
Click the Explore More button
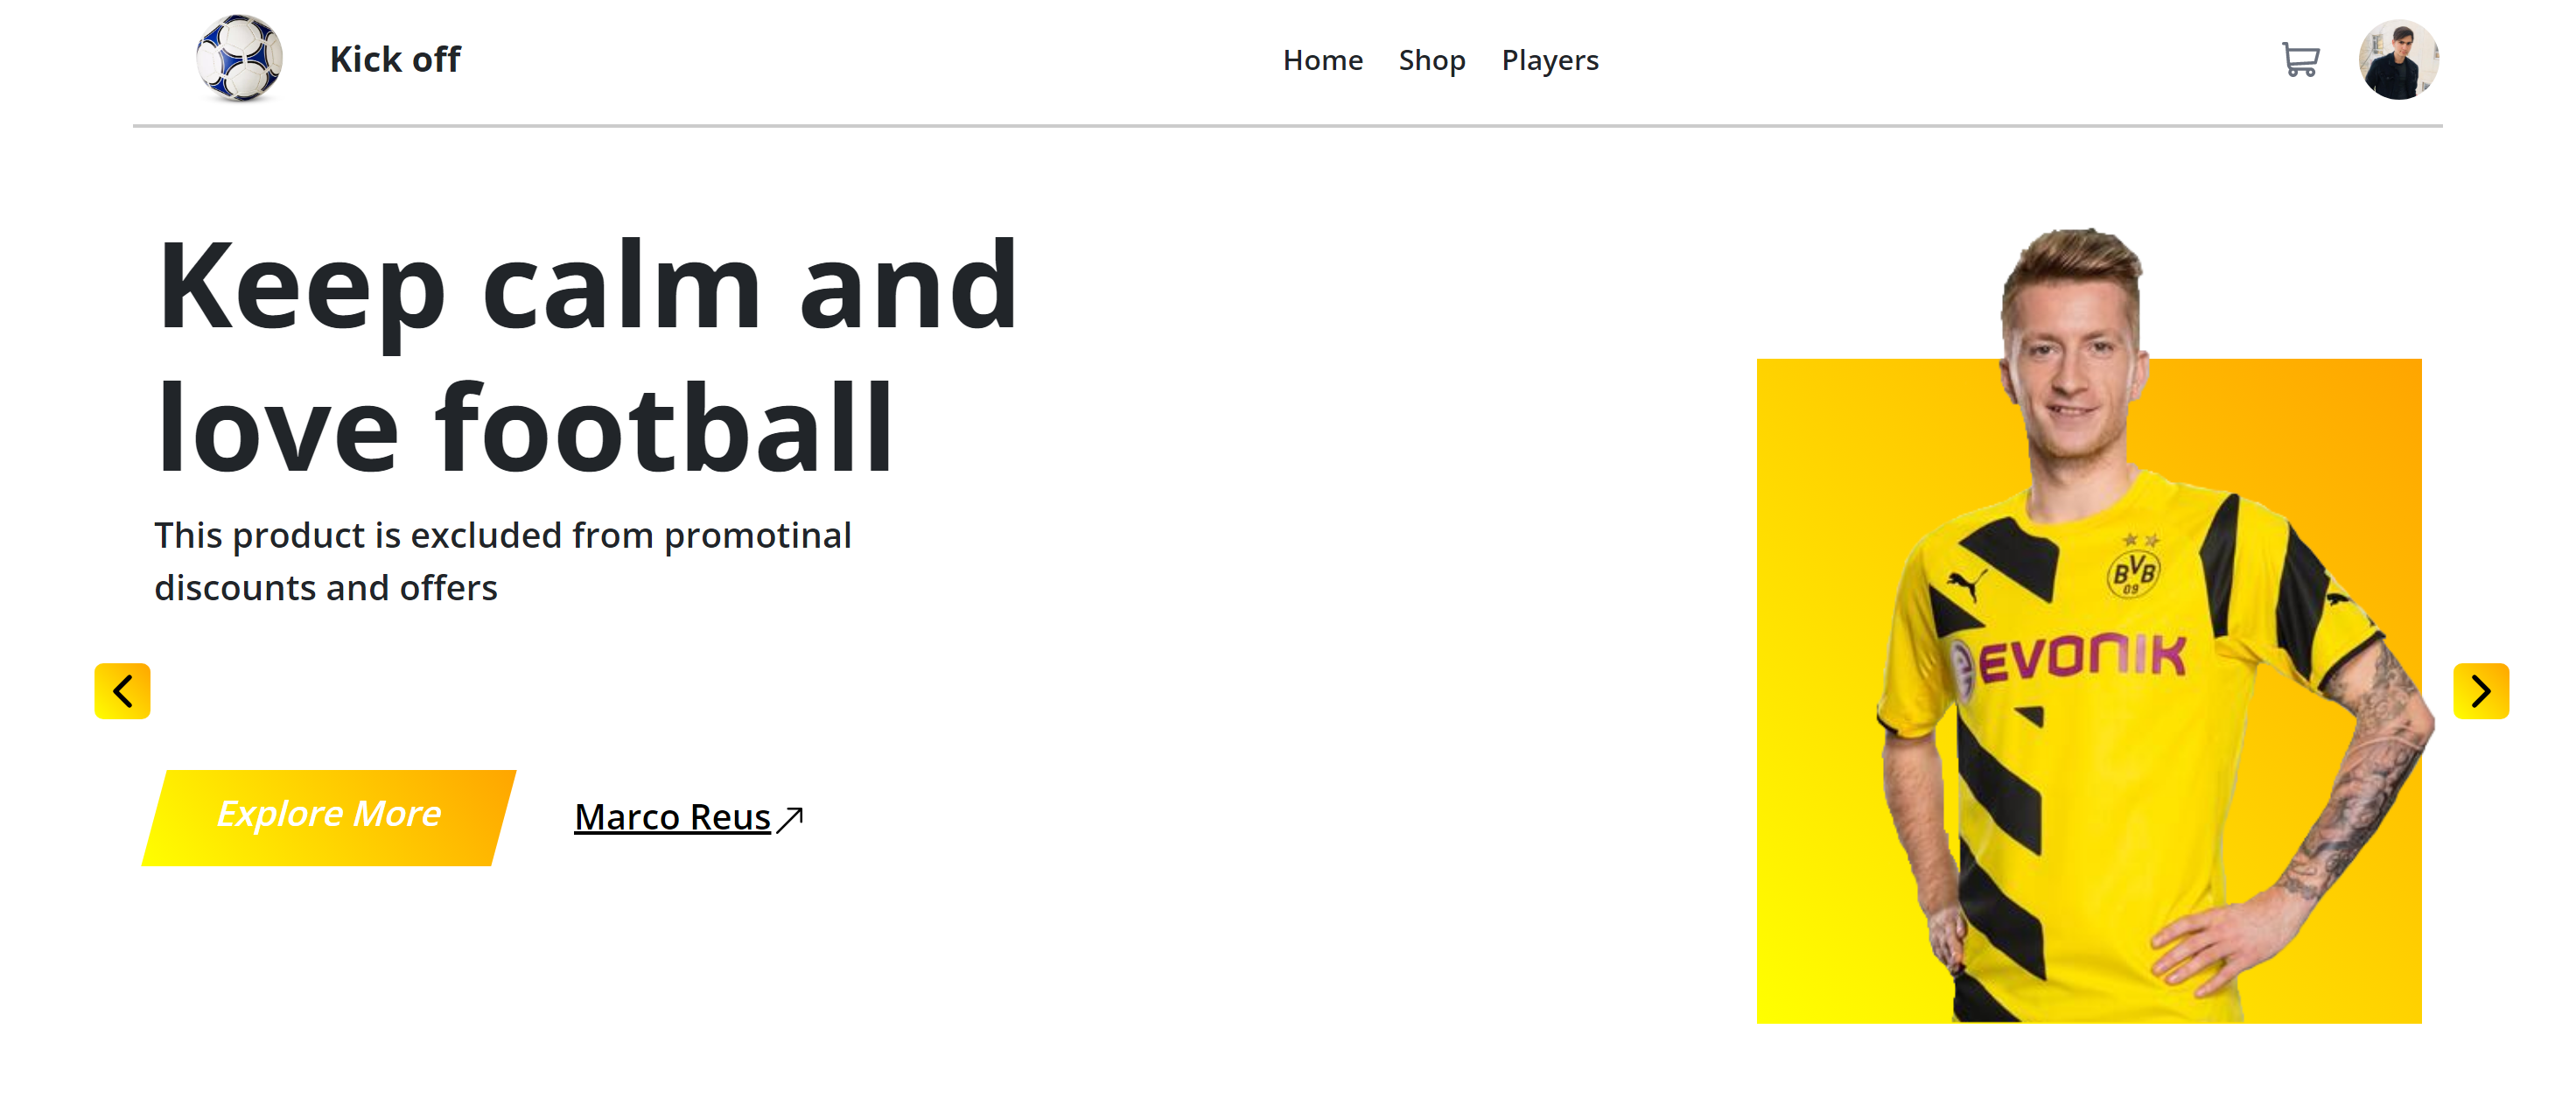point(329,817)
